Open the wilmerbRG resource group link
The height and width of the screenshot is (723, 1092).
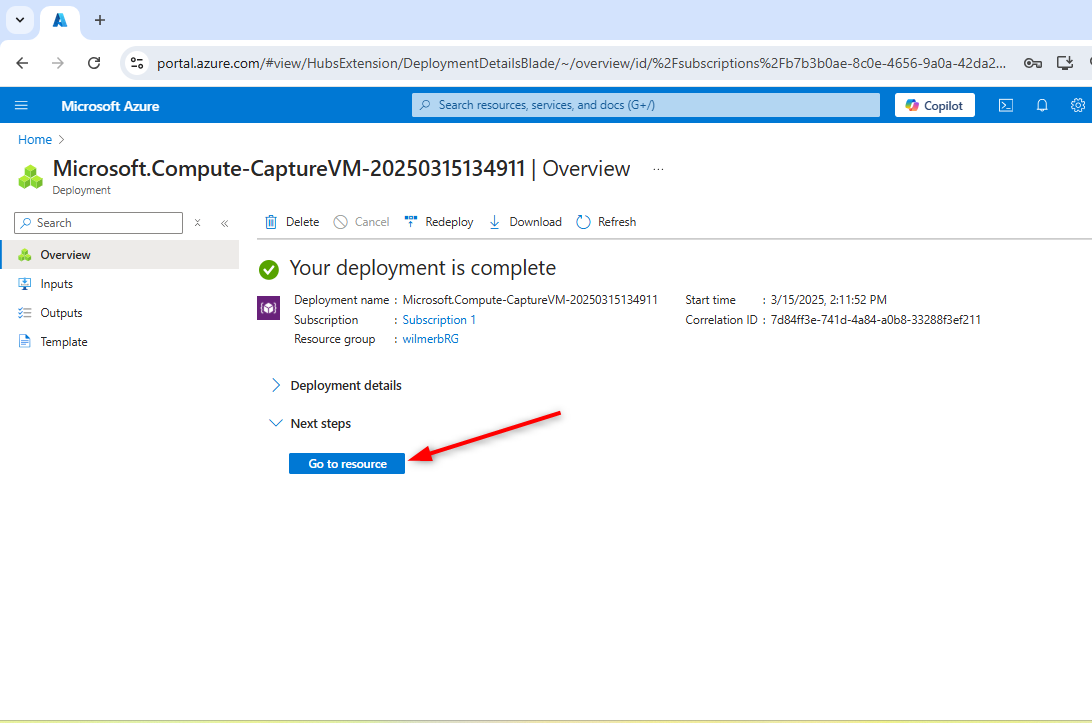pyautogui.click(x=430, y=339)
